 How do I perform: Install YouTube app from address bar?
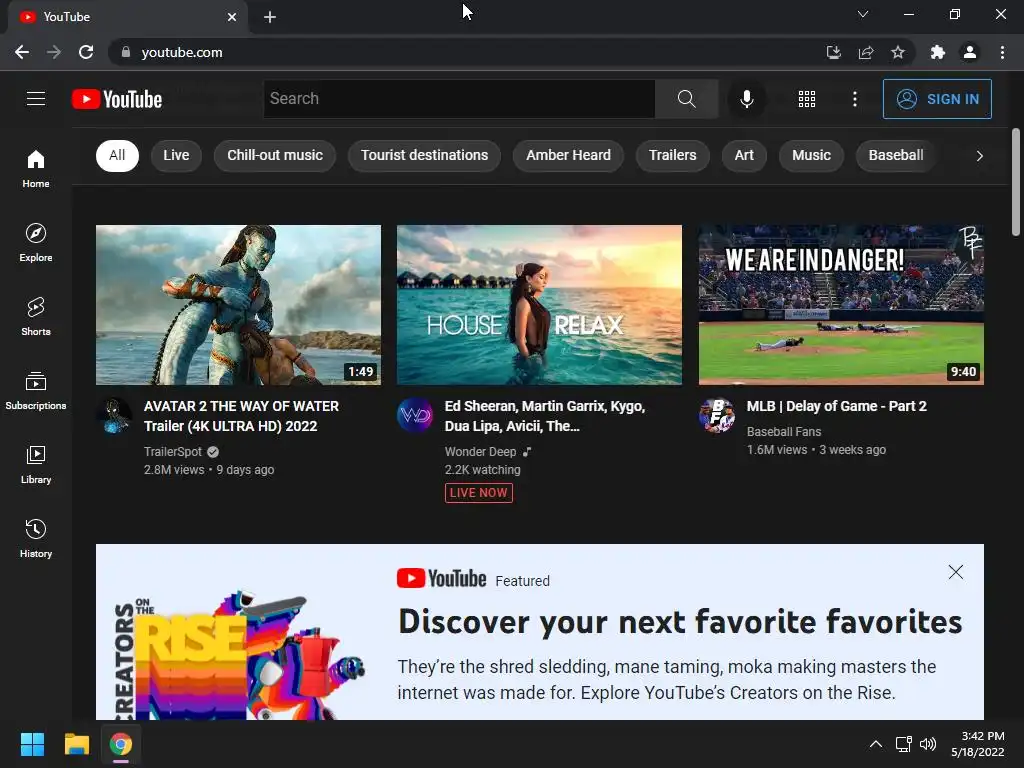coord(833,52)
